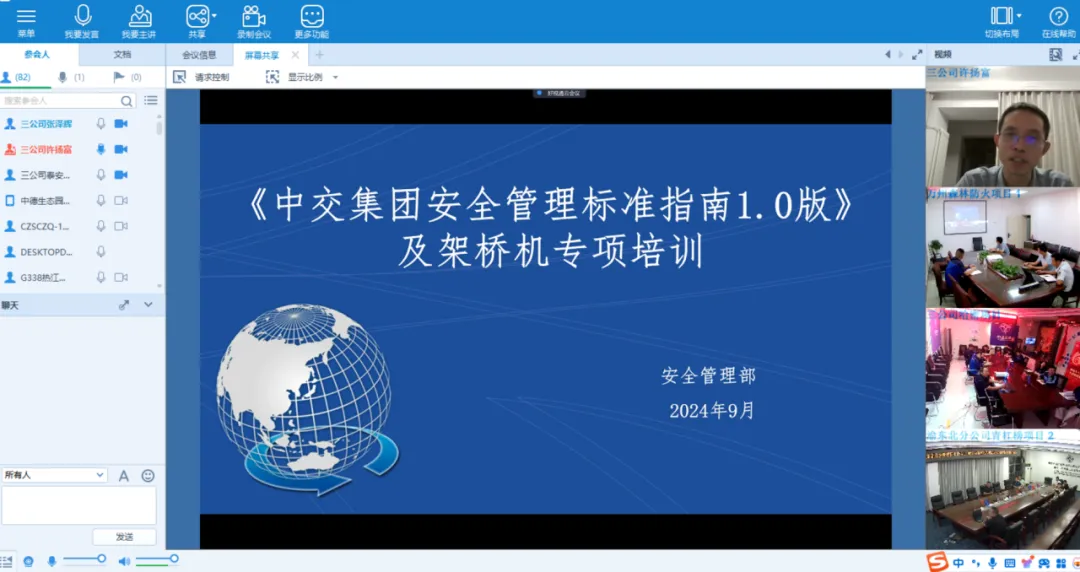Switch to the 会议信息 tab
Image resolution: width=1080 pixels, height=572 pixels.
[199, 55]
